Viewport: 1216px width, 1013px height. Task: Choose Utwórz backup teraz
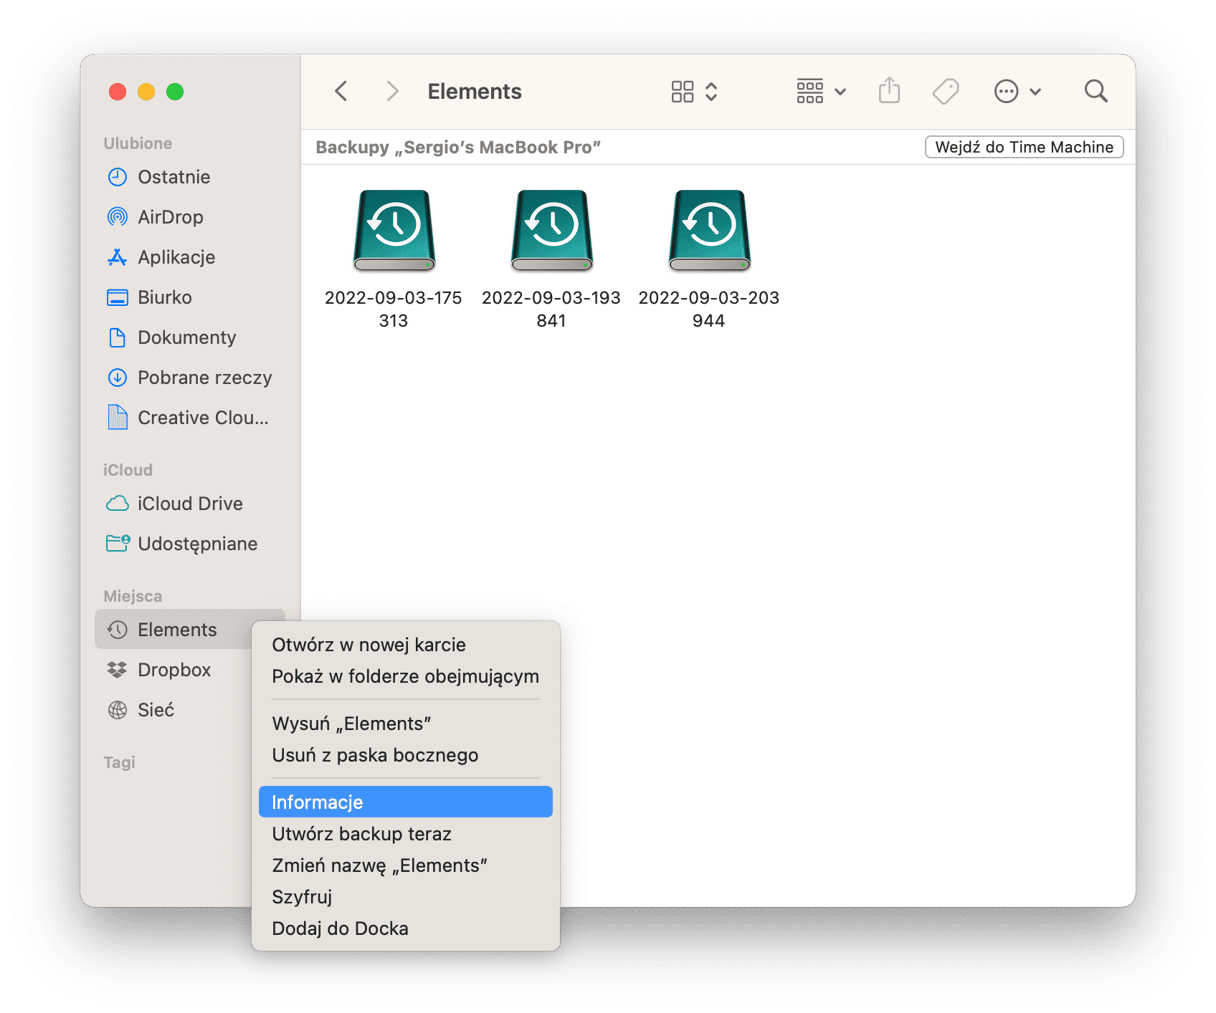(405, 834)
